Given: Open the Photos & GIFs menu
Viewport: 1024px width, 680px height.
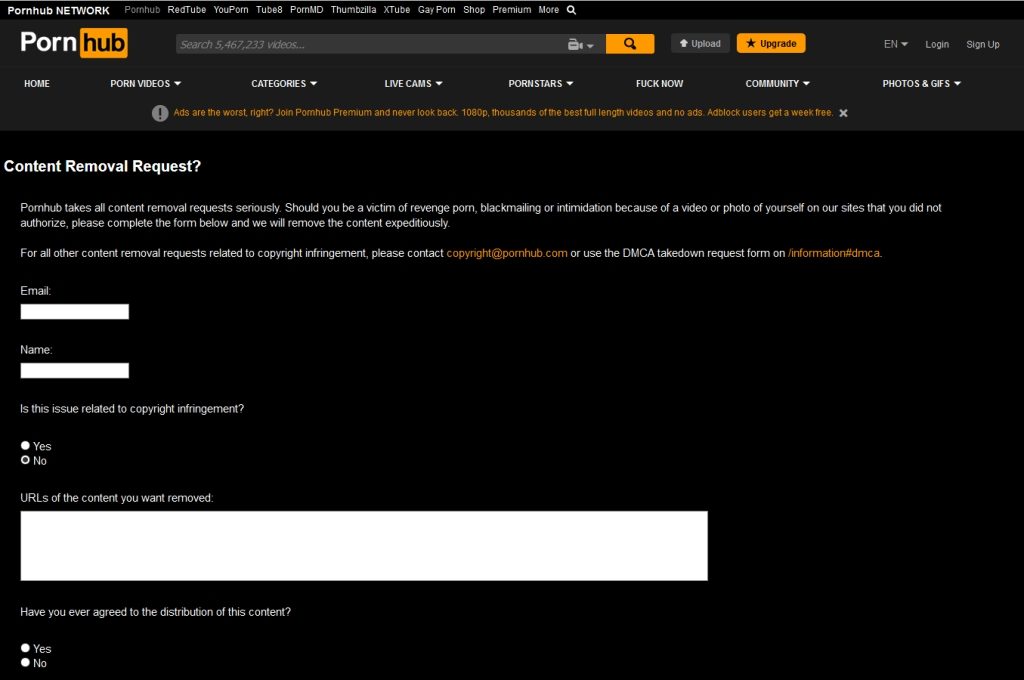Looking at the screenshot, I should click(x=921, y=84).
